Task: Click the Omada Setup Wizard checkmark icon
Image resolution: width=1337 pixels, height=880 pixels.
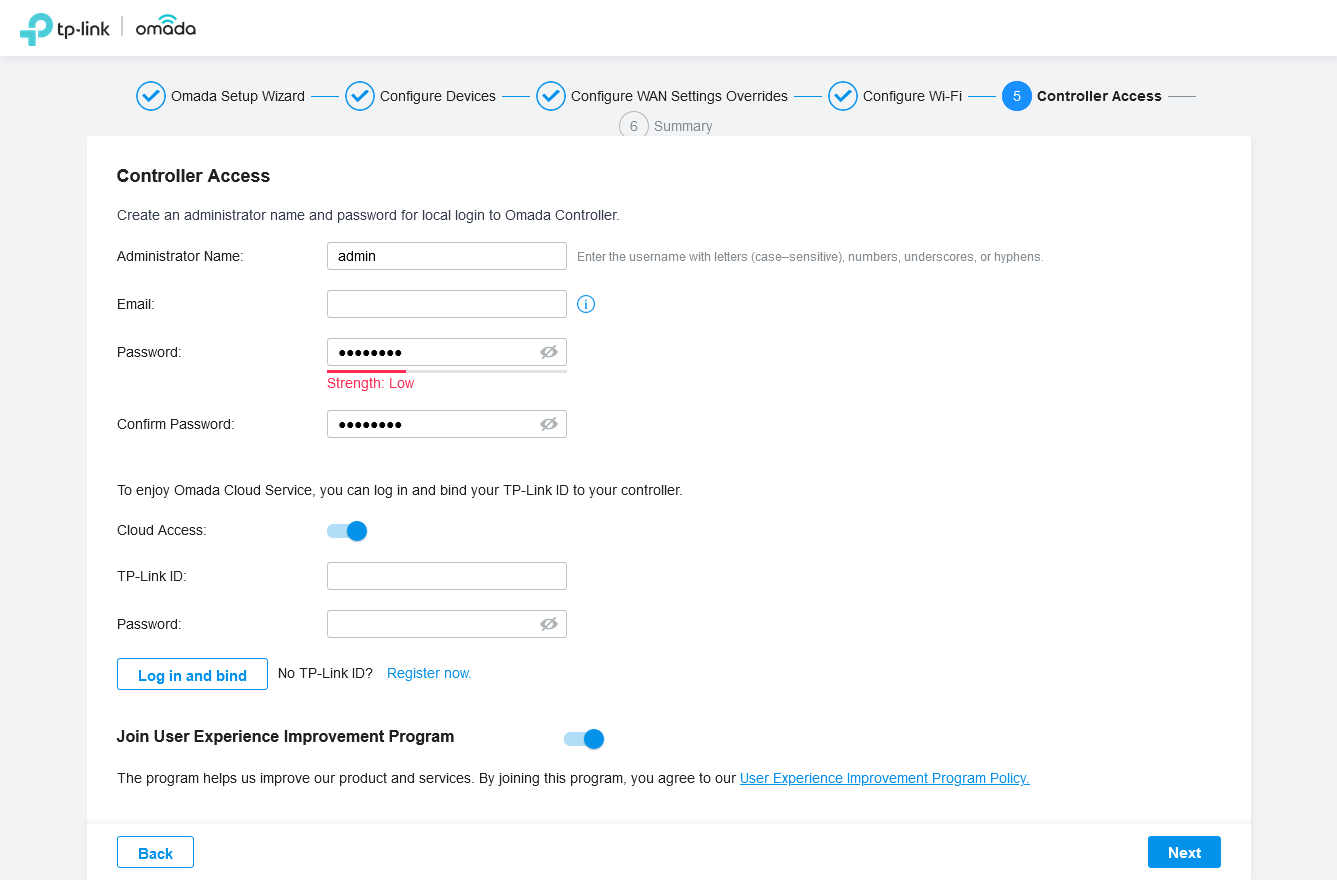Action: click(151, 96)
